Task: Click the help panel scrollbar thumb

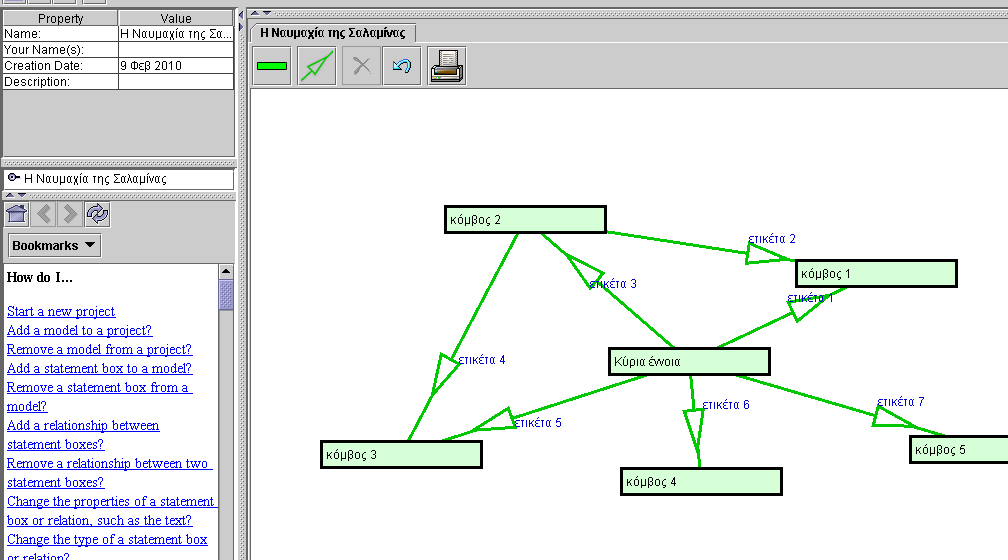Action: [226, 295]
